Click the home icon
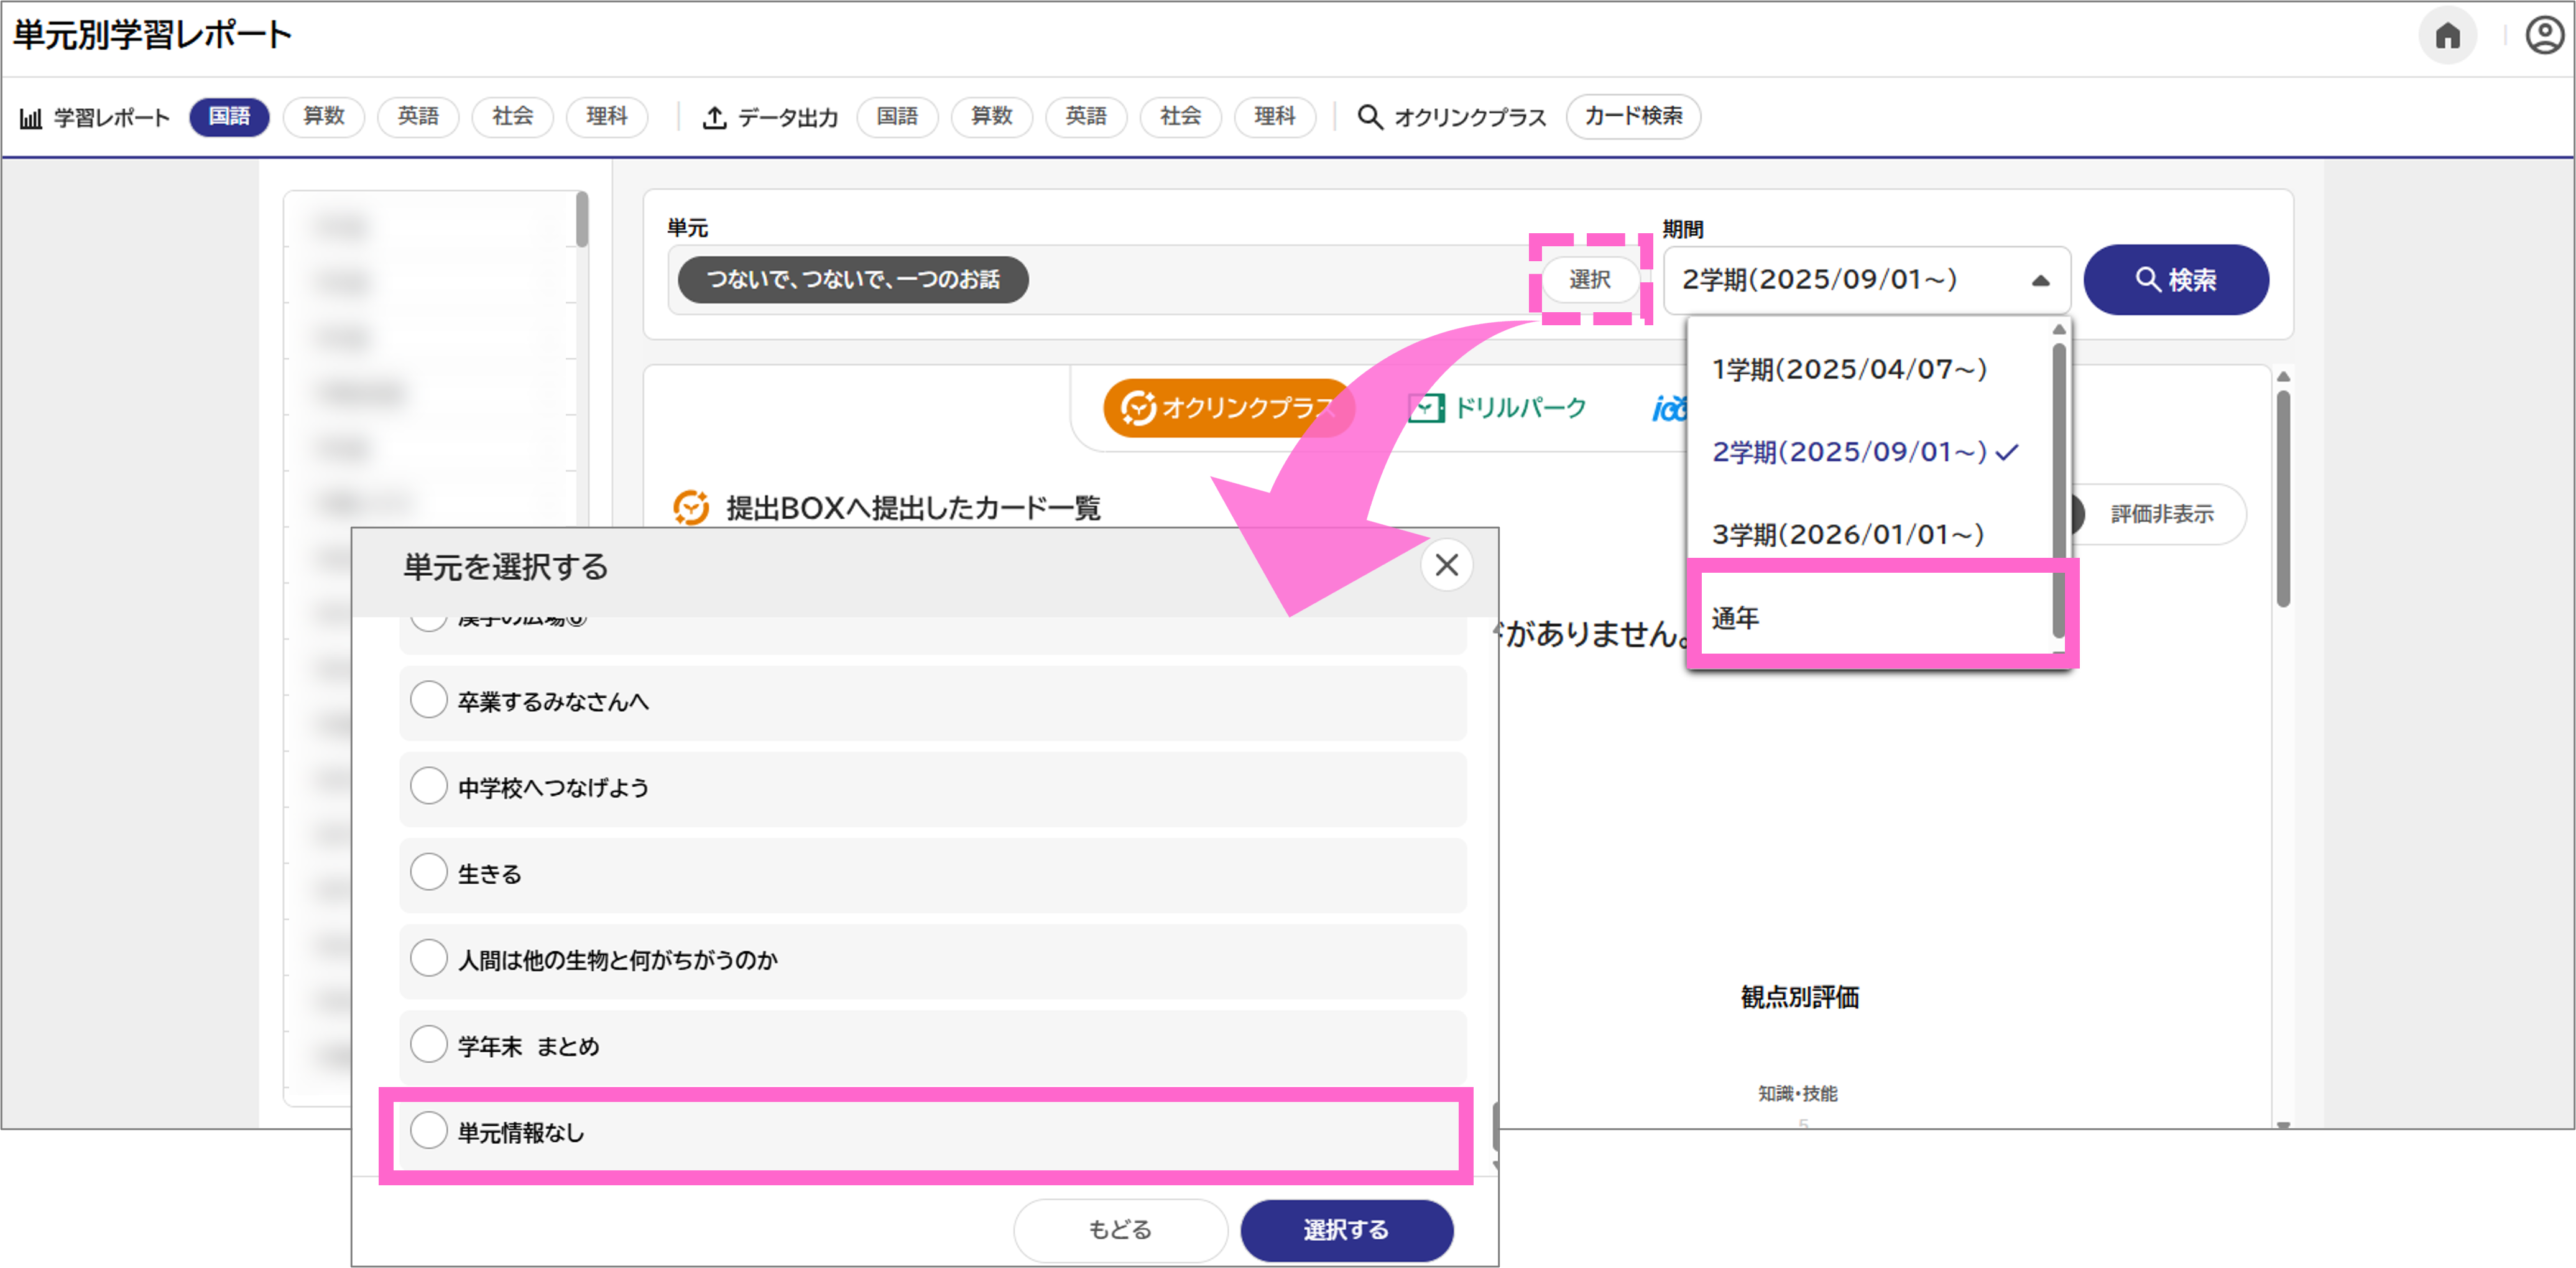The height and width of the screenshot is (1268, 2576). 2449,35
